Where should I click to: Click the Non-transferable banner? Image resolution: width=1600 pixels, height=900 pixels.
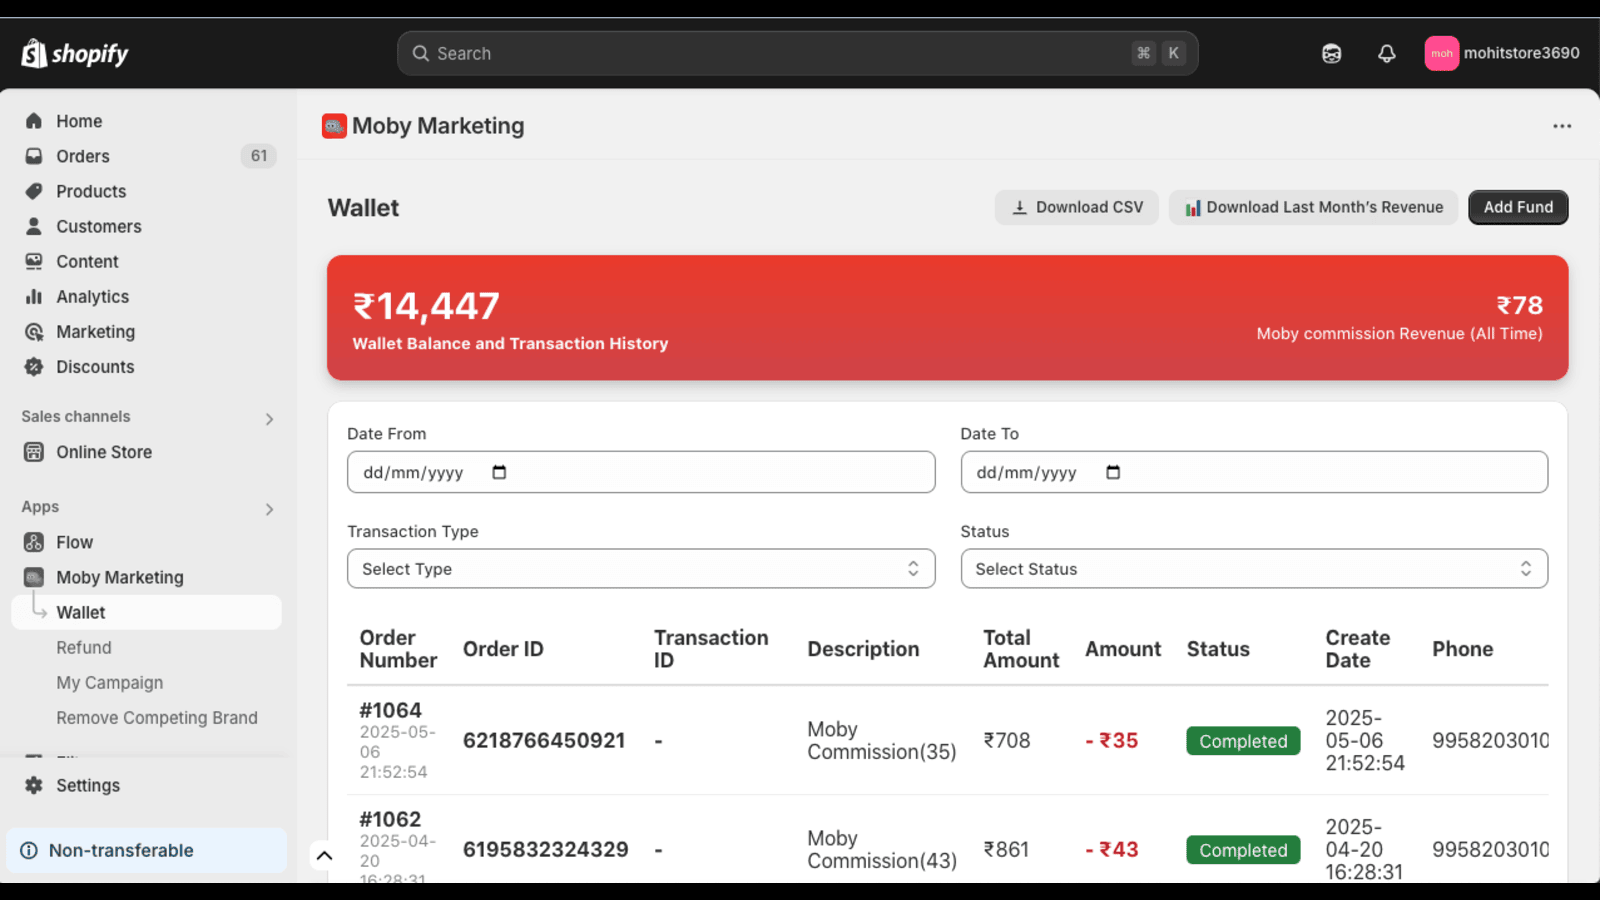coord(146,850)
